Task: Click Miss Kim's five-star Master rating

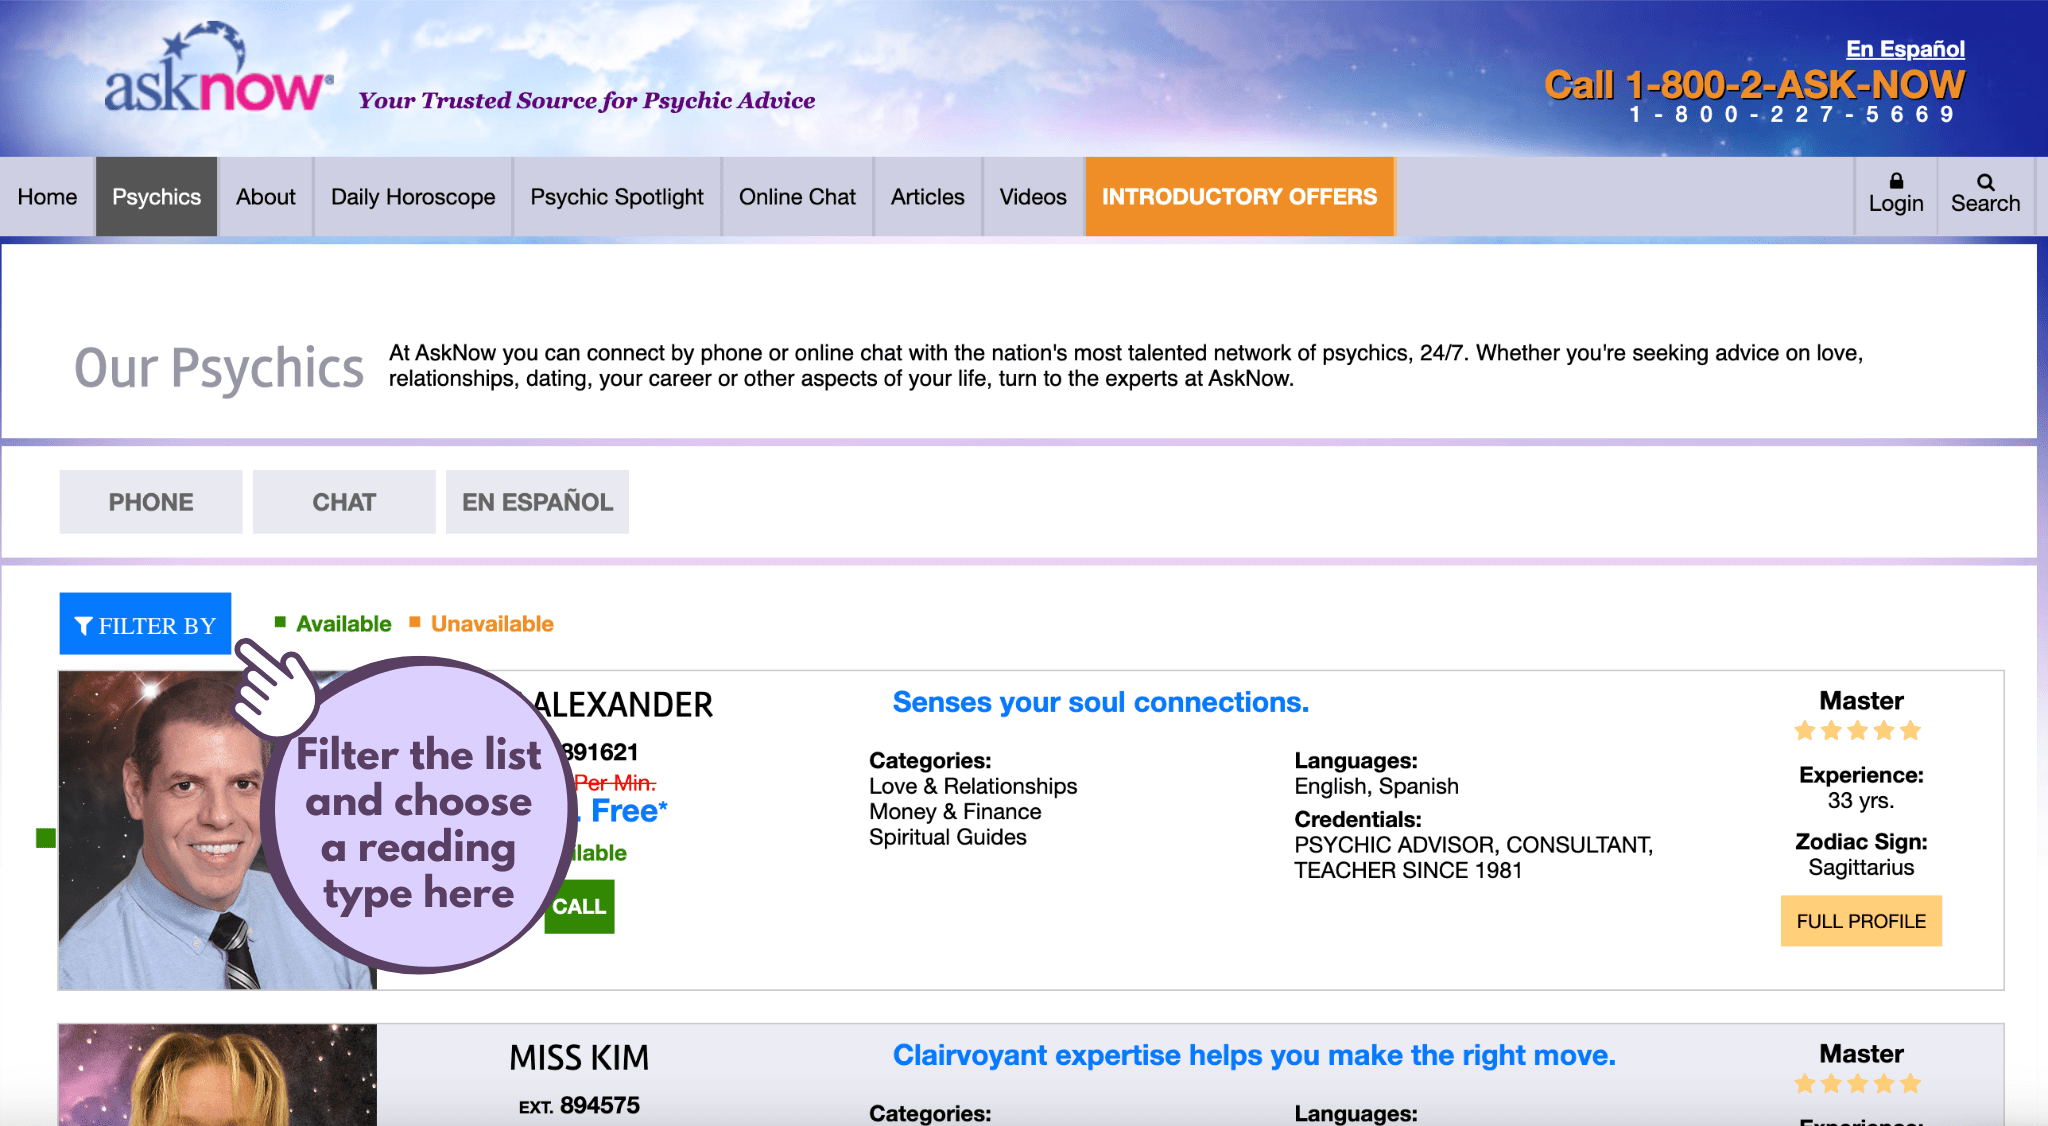Action: tap(1858, 1084)
